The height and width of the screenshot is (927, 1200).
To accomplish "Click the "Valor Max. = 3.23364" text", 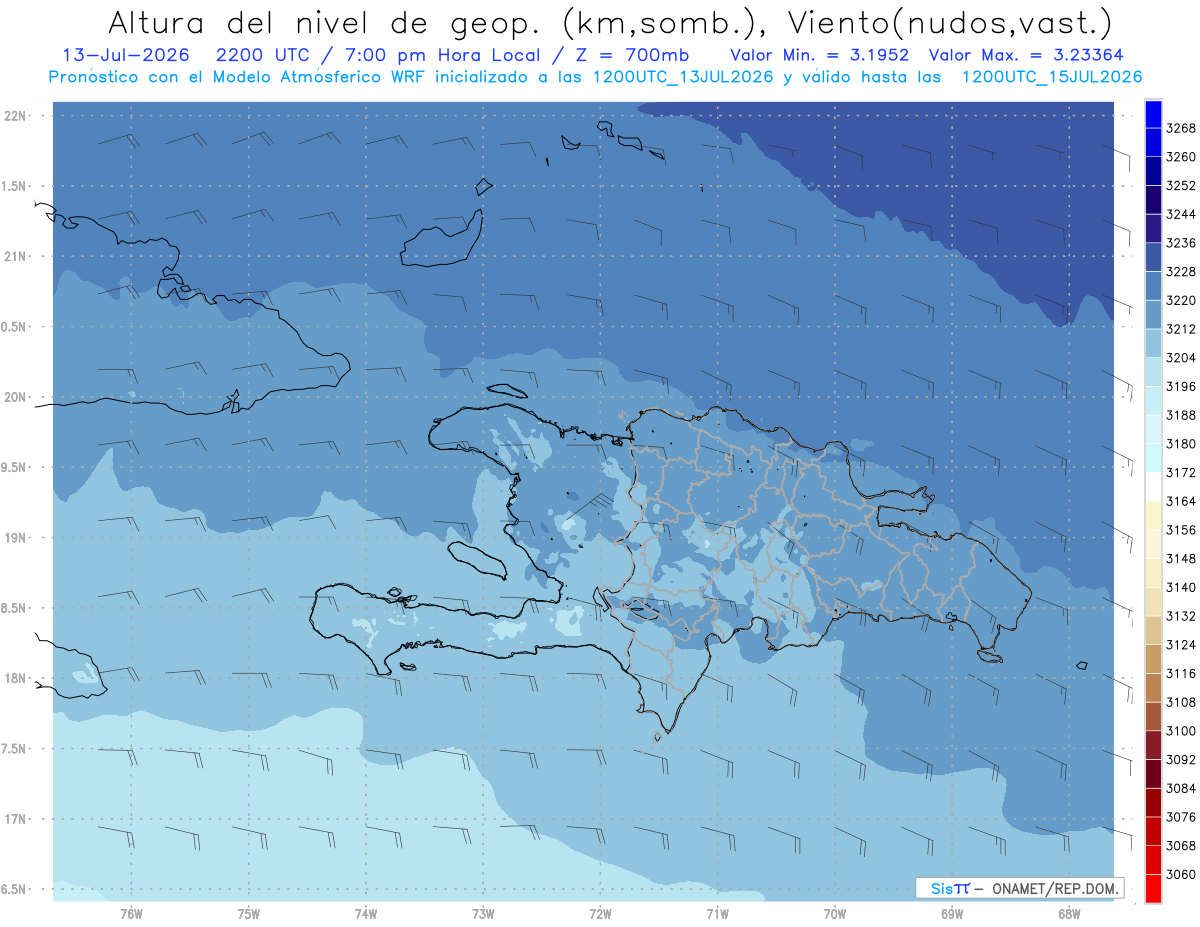I will coord(1028,54).
